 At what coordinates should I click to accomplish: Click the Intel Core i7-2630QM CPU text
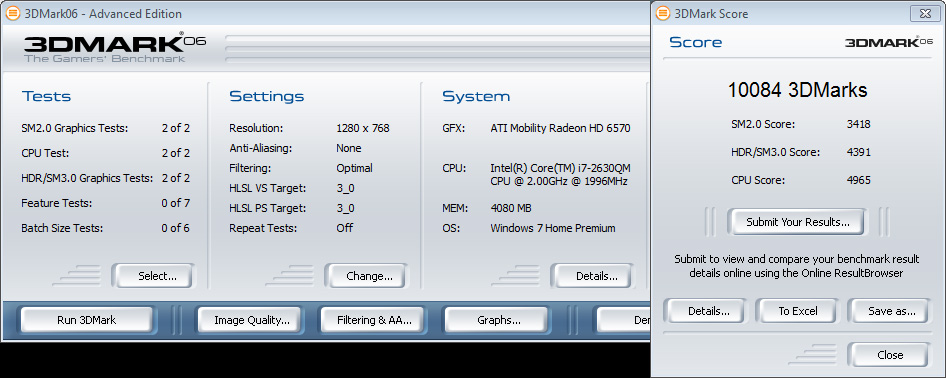560,174
